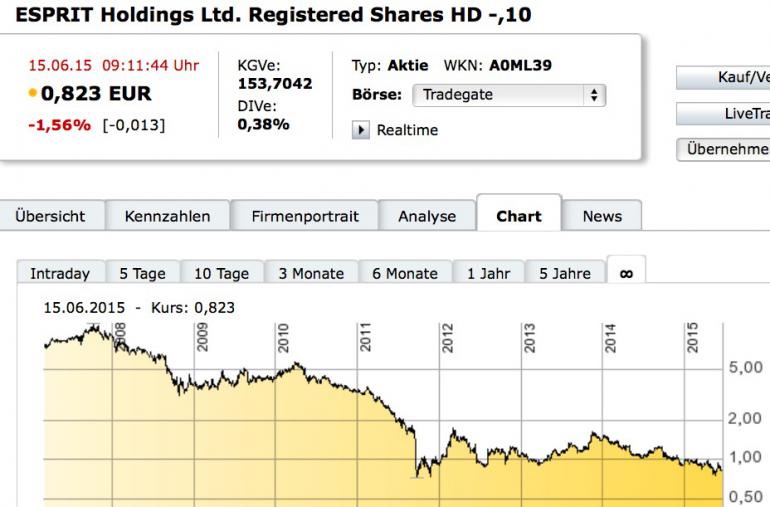Show the 5 Jahre chart range
Image resolution: width=770 pixels, height=507 pixels.
(565, 273)
